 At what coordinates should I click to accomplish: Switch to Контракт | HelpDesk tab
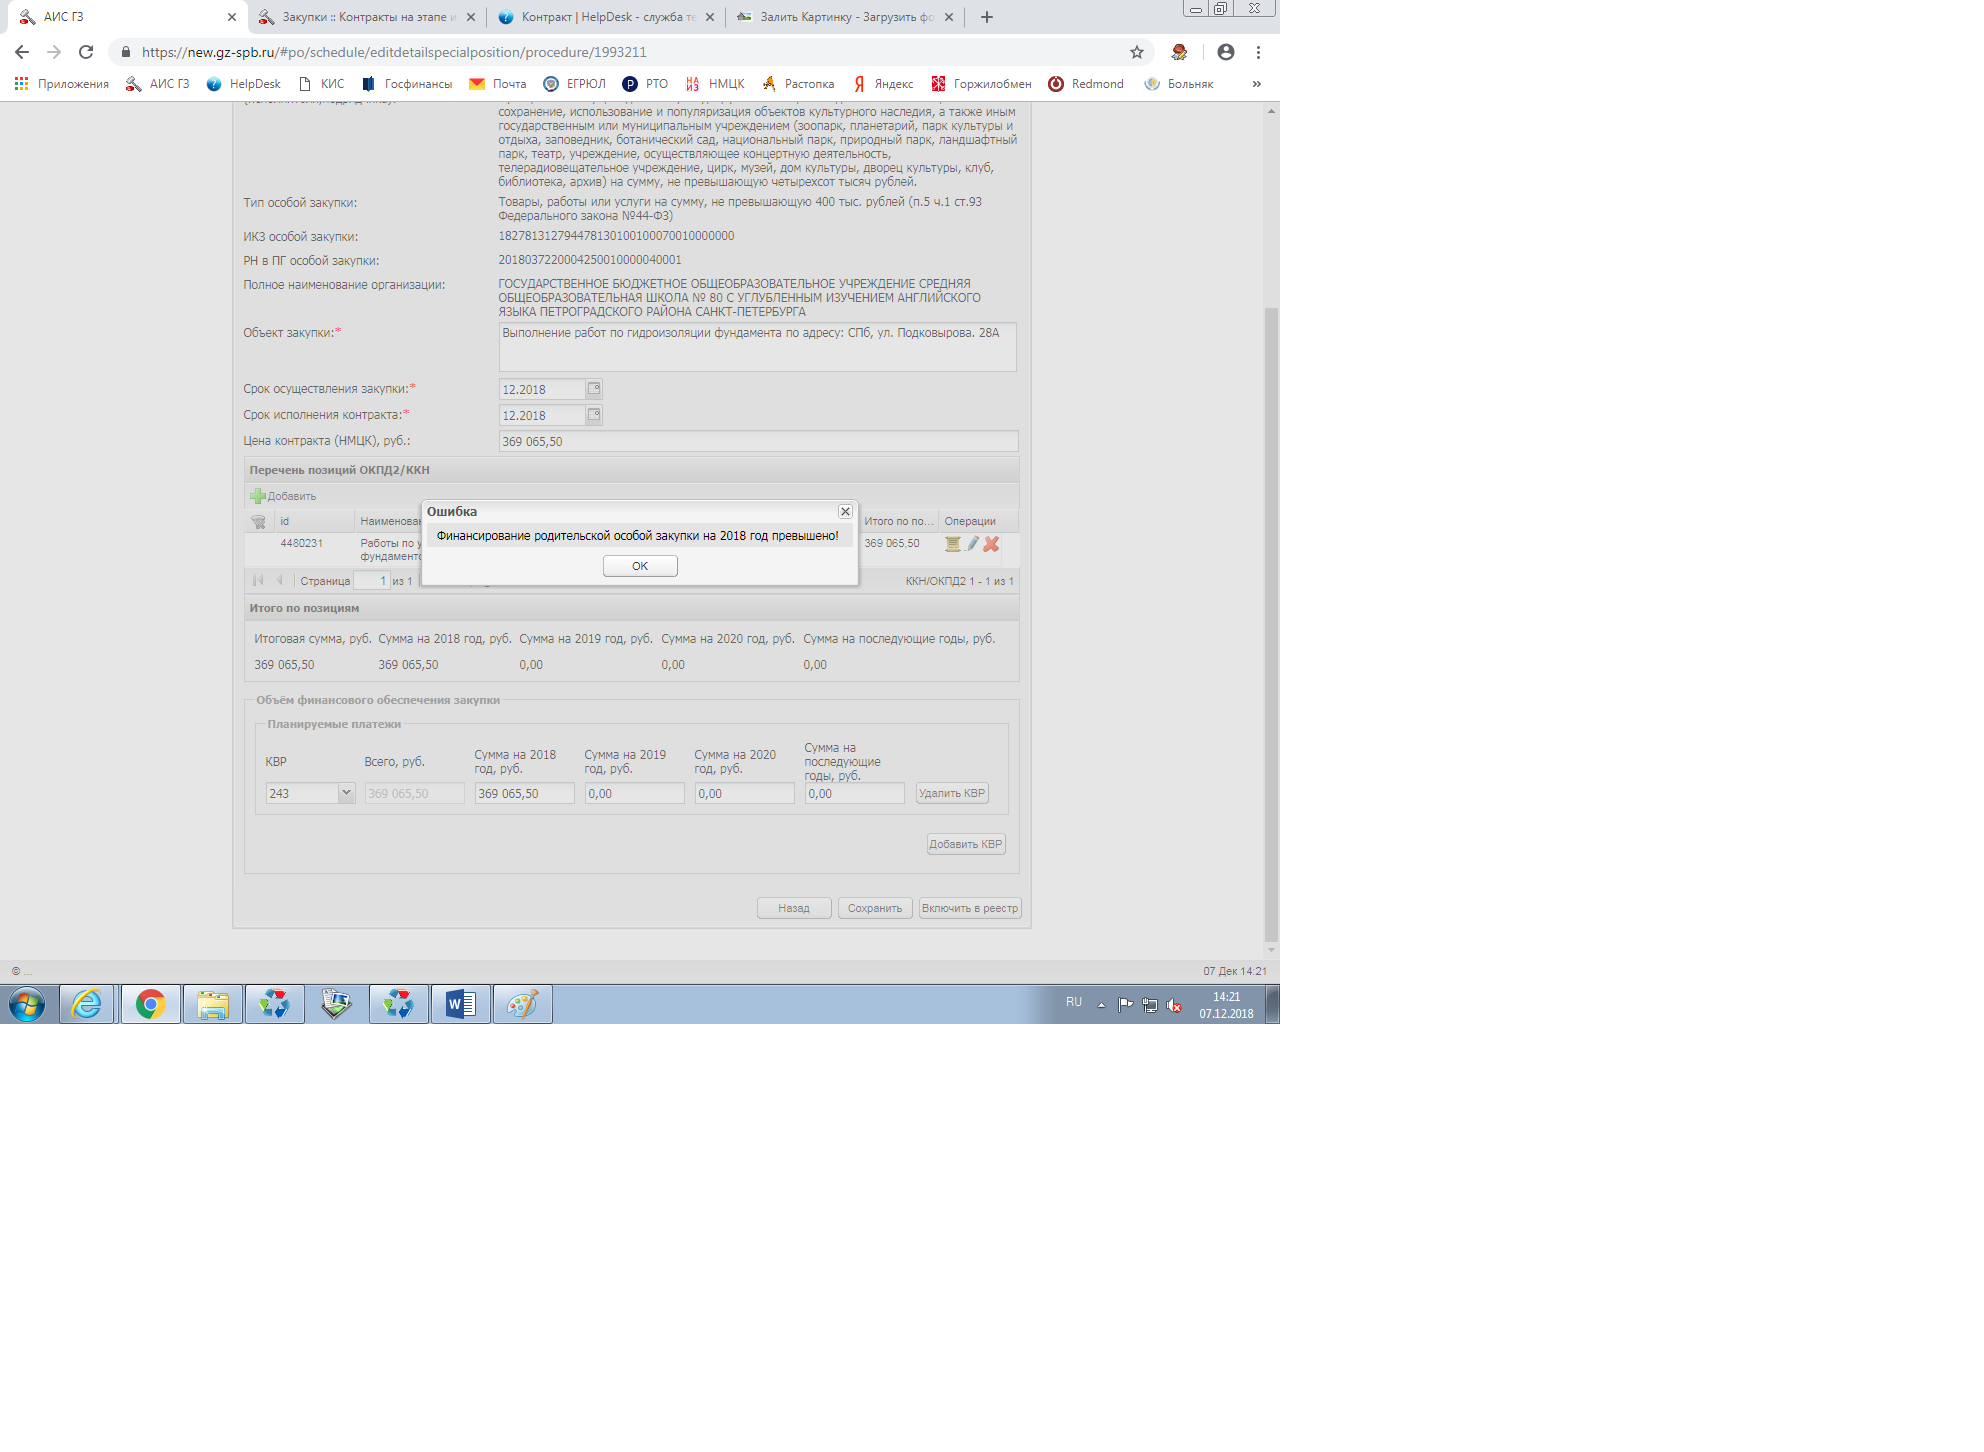pyautogui.click(x=607, y=17)
